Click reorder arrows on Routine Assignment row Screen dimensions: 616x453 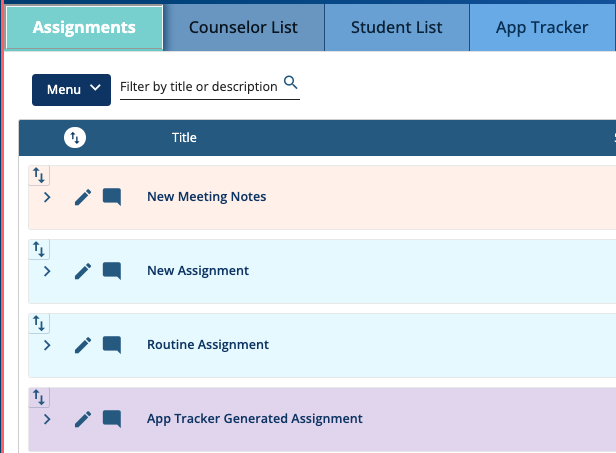tap(39, 323)
